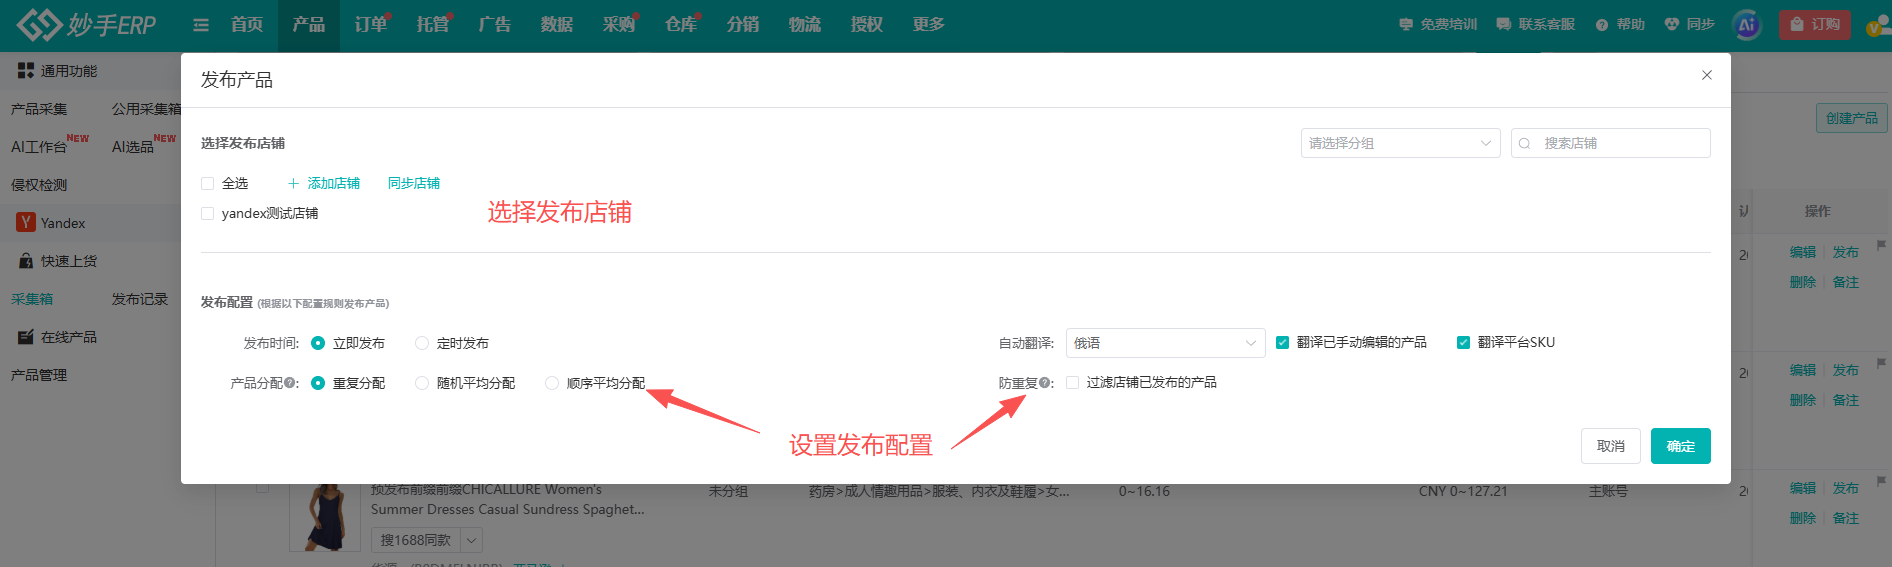
Task: Click the 取消 button
Action: coord(1611,446)
